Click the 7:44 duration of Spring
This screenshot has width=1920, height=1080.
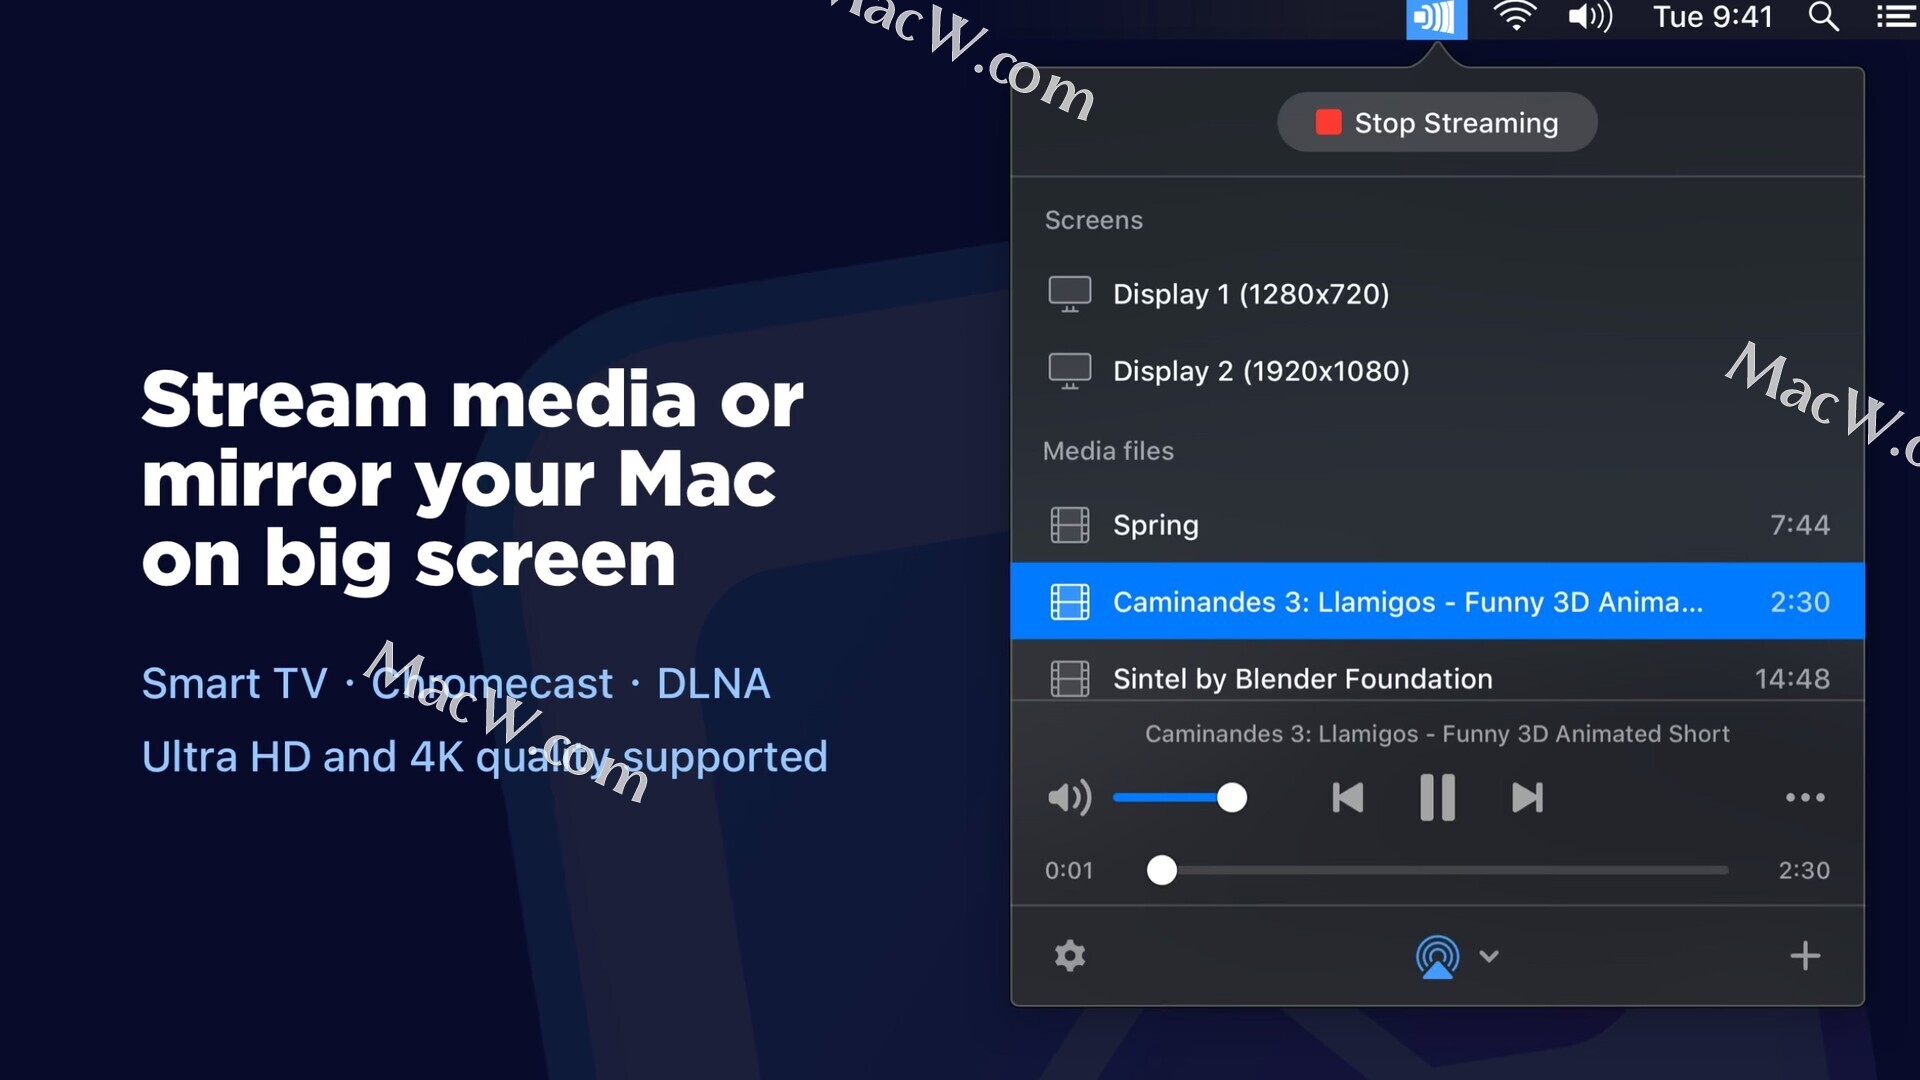tap(1800, 525)
